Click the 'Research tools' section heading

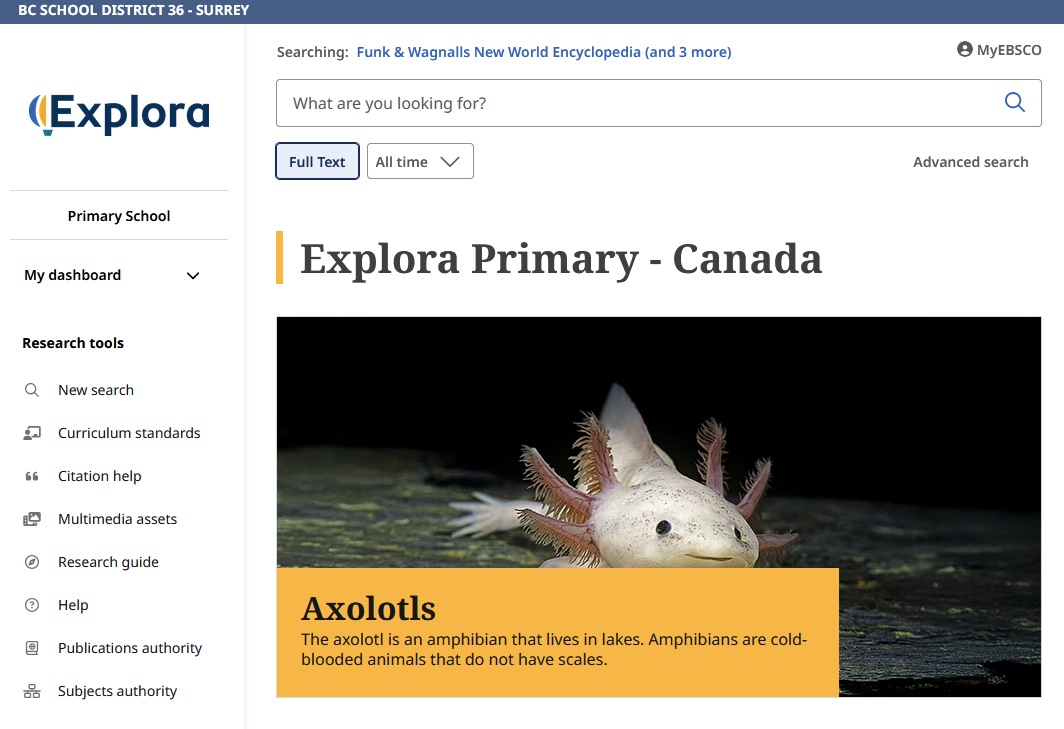tap(73, 343)
